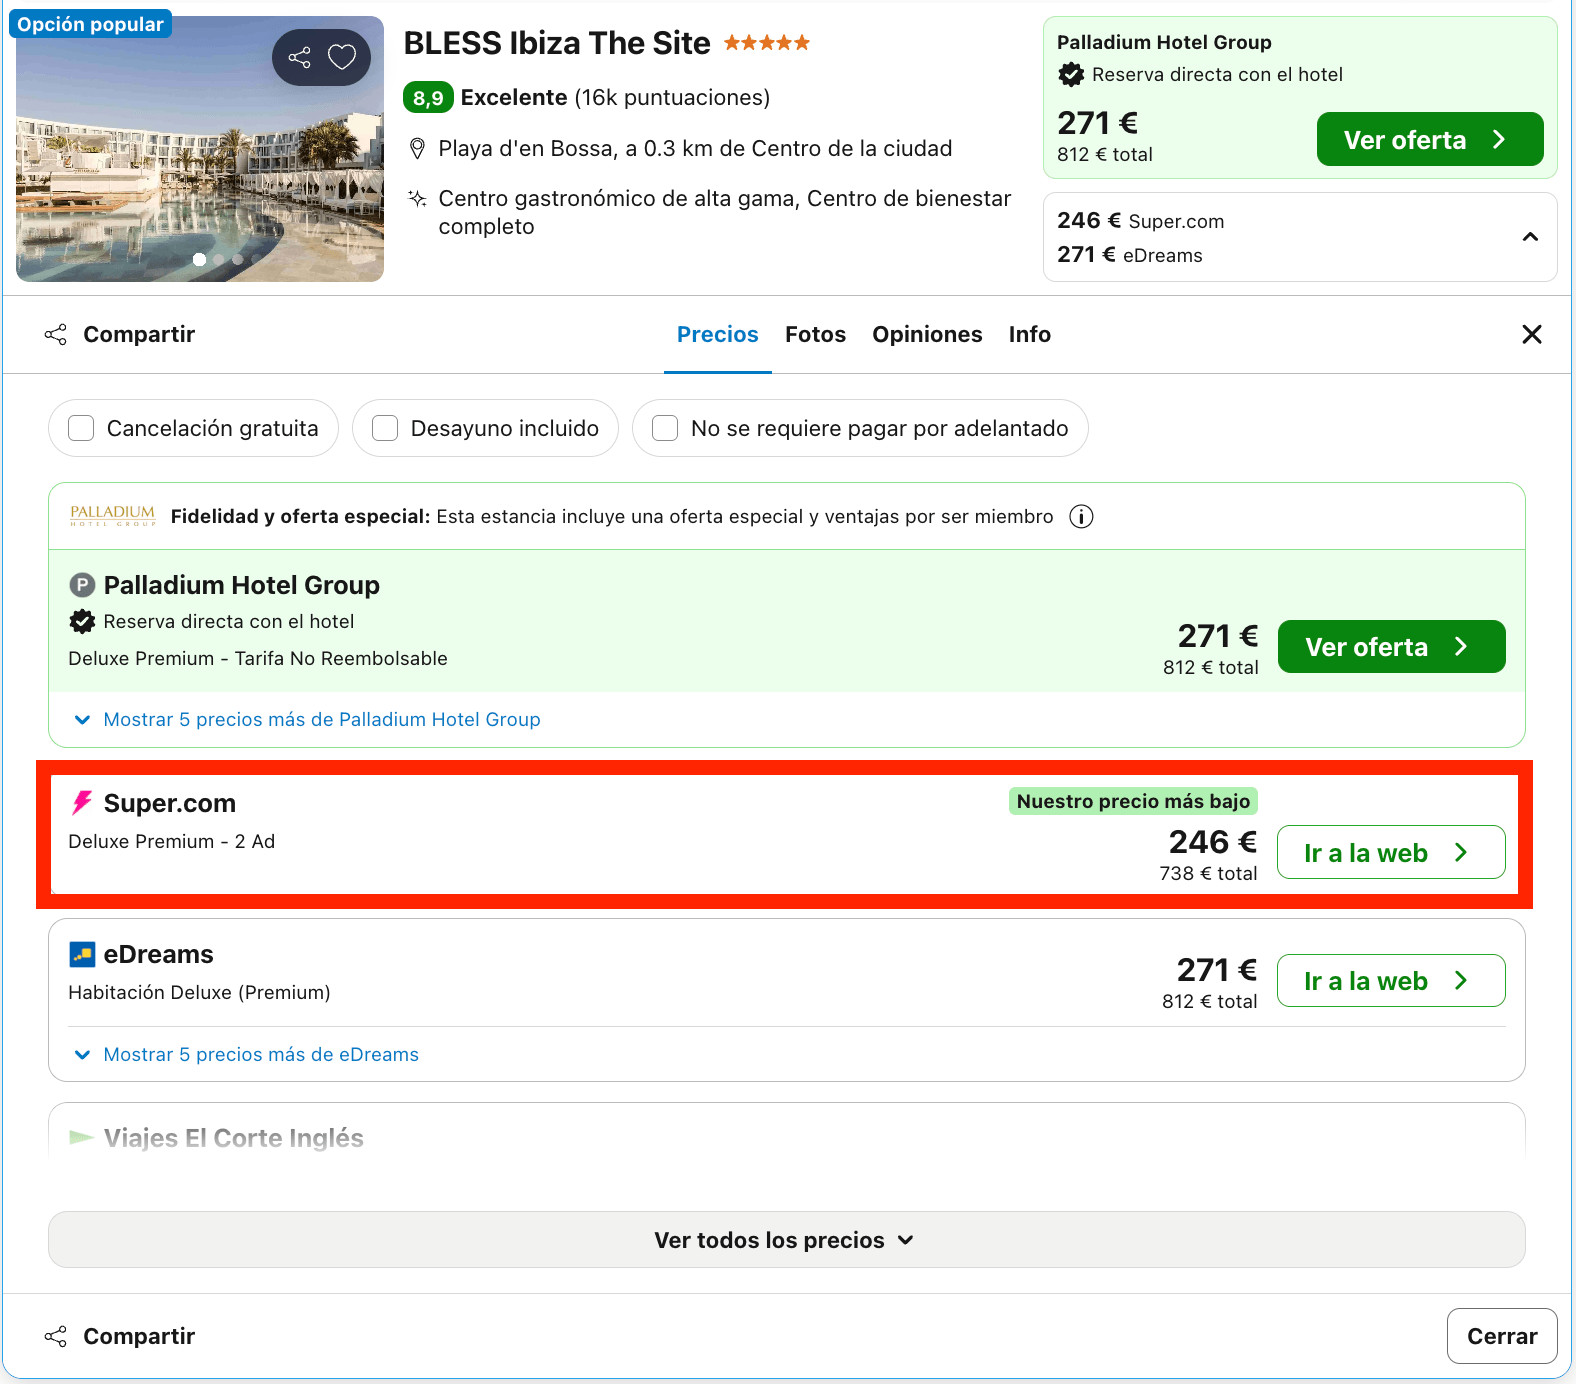
Task: Click Ir a la web for eDreams
Action: [x=1391, y=980]
